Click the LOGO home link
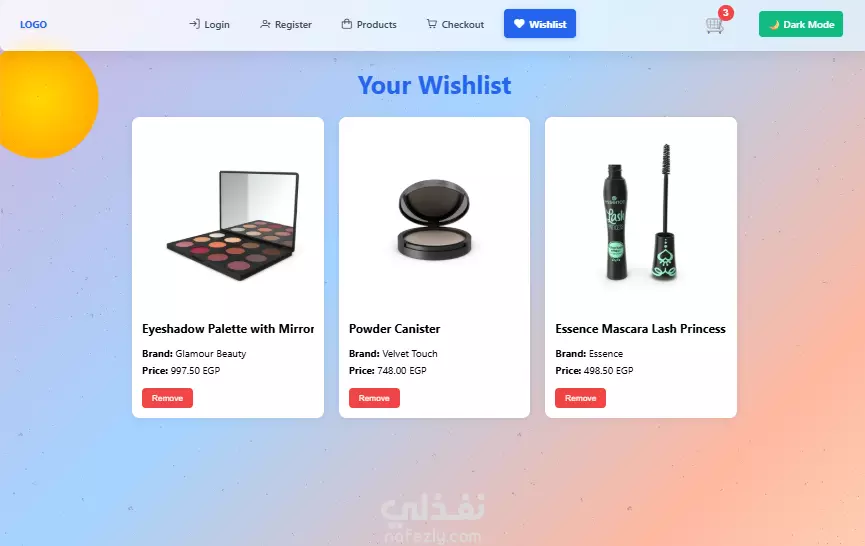This screenshot has width=865, height=546. (33, 24)
